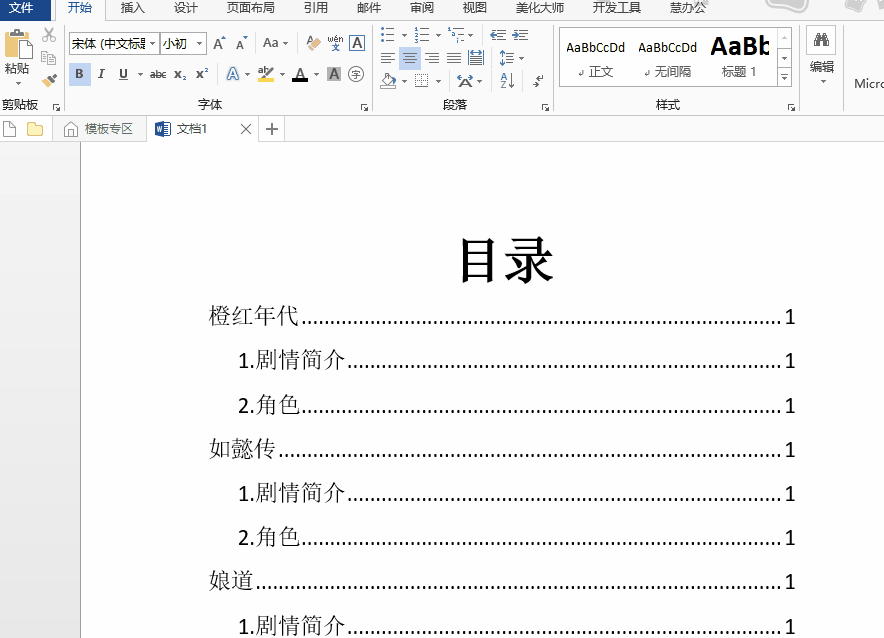
Task: Toggle Bold formatting
Action: (x=79, y=74)
